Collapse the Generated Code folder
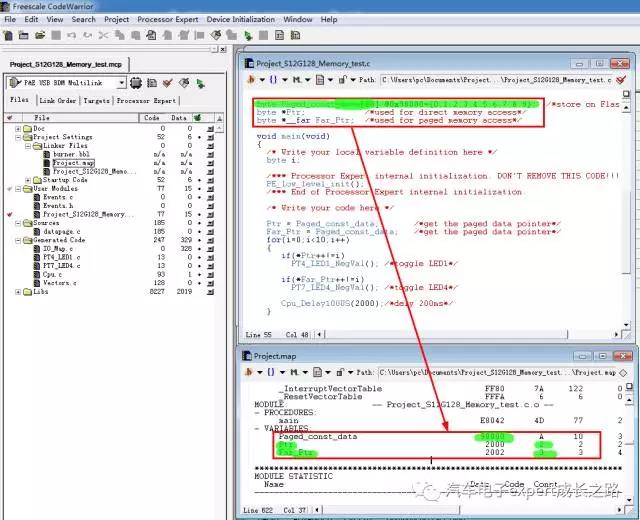 18,240
